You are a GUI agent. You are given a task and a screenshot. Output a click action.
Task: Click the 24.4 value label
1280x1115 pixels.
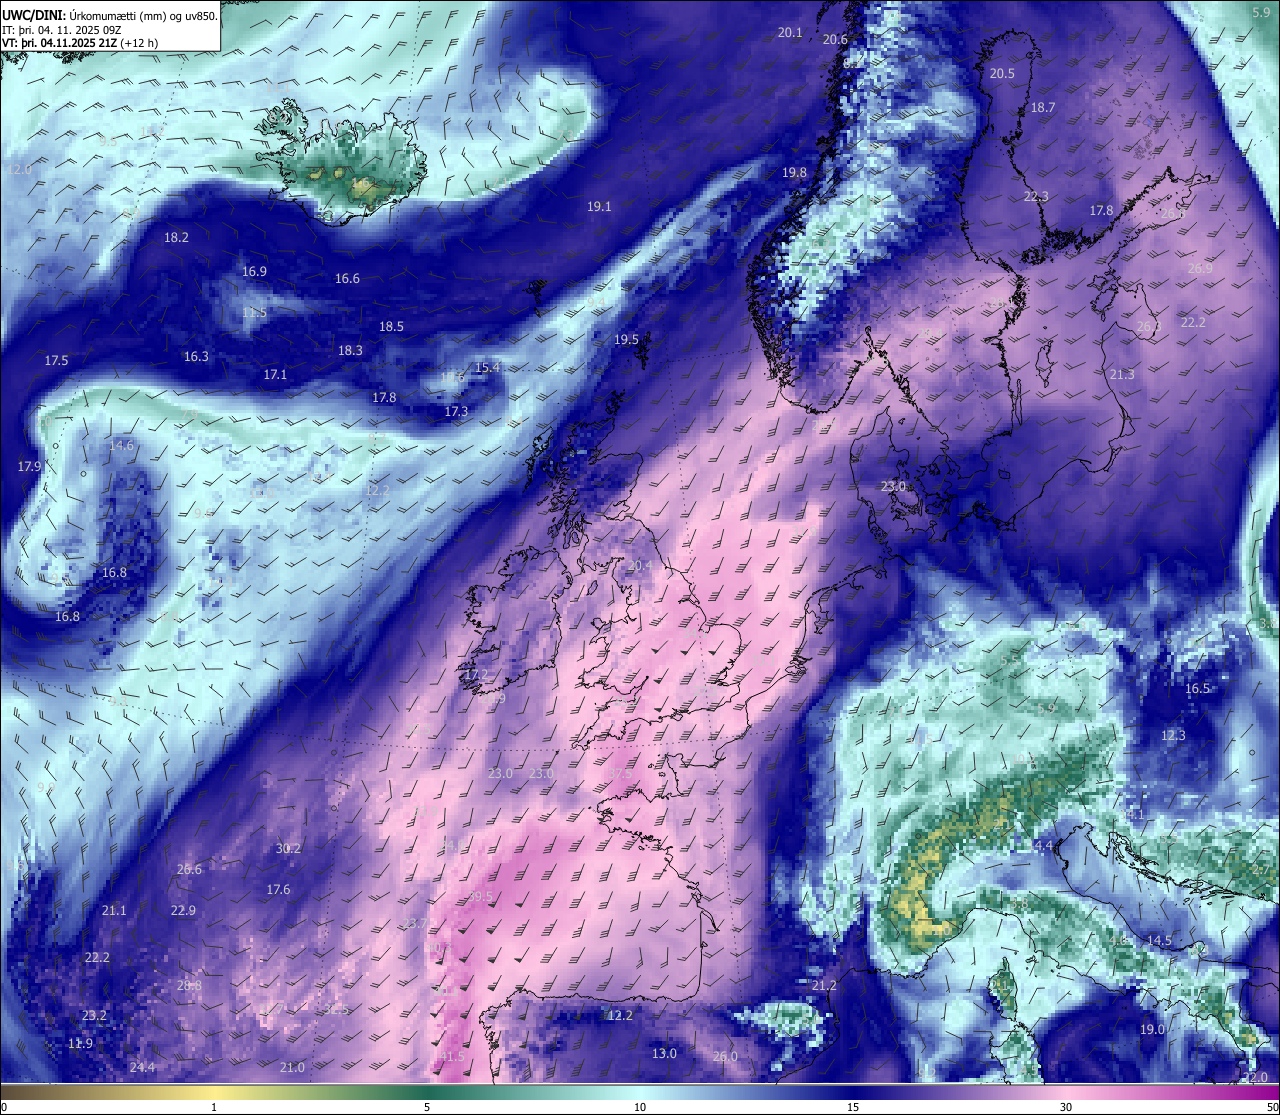point(142,1068)
